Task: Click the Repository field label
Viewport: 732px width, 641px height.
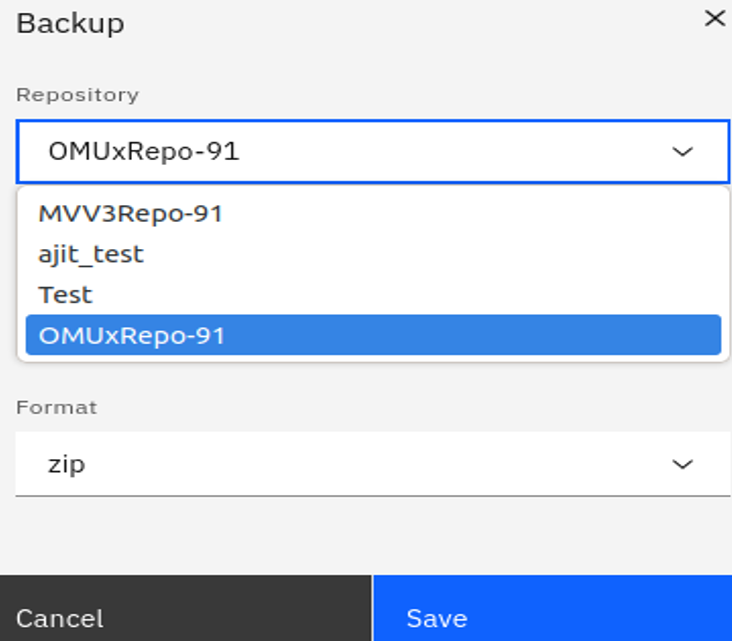Action: (77, 95)
